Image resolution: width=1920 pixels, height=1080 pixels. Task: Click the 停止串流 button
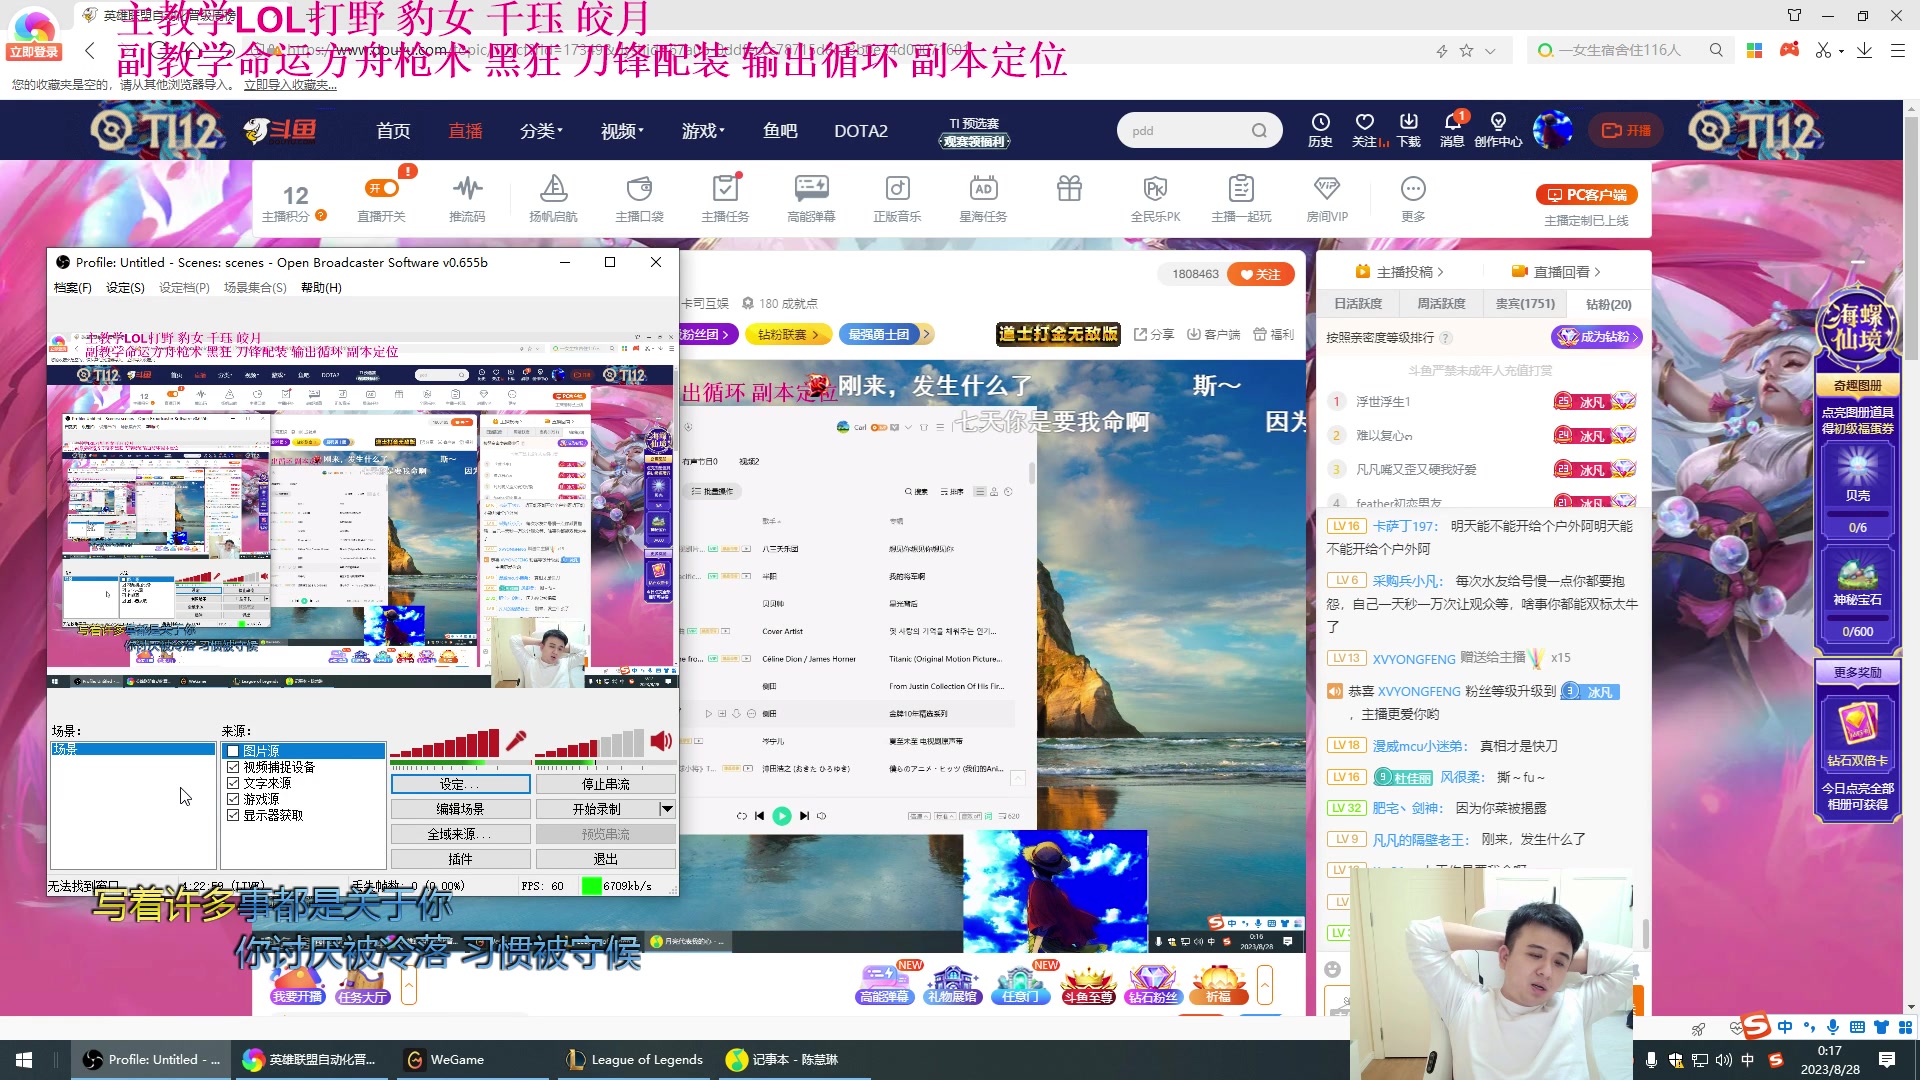coord(606,785)
